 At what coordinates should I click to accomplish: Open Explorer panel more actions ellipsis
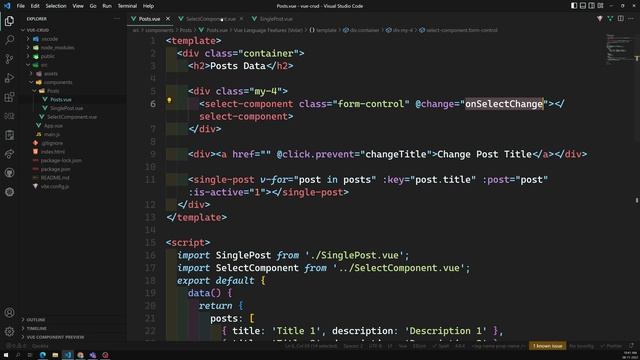click(117, 19)
